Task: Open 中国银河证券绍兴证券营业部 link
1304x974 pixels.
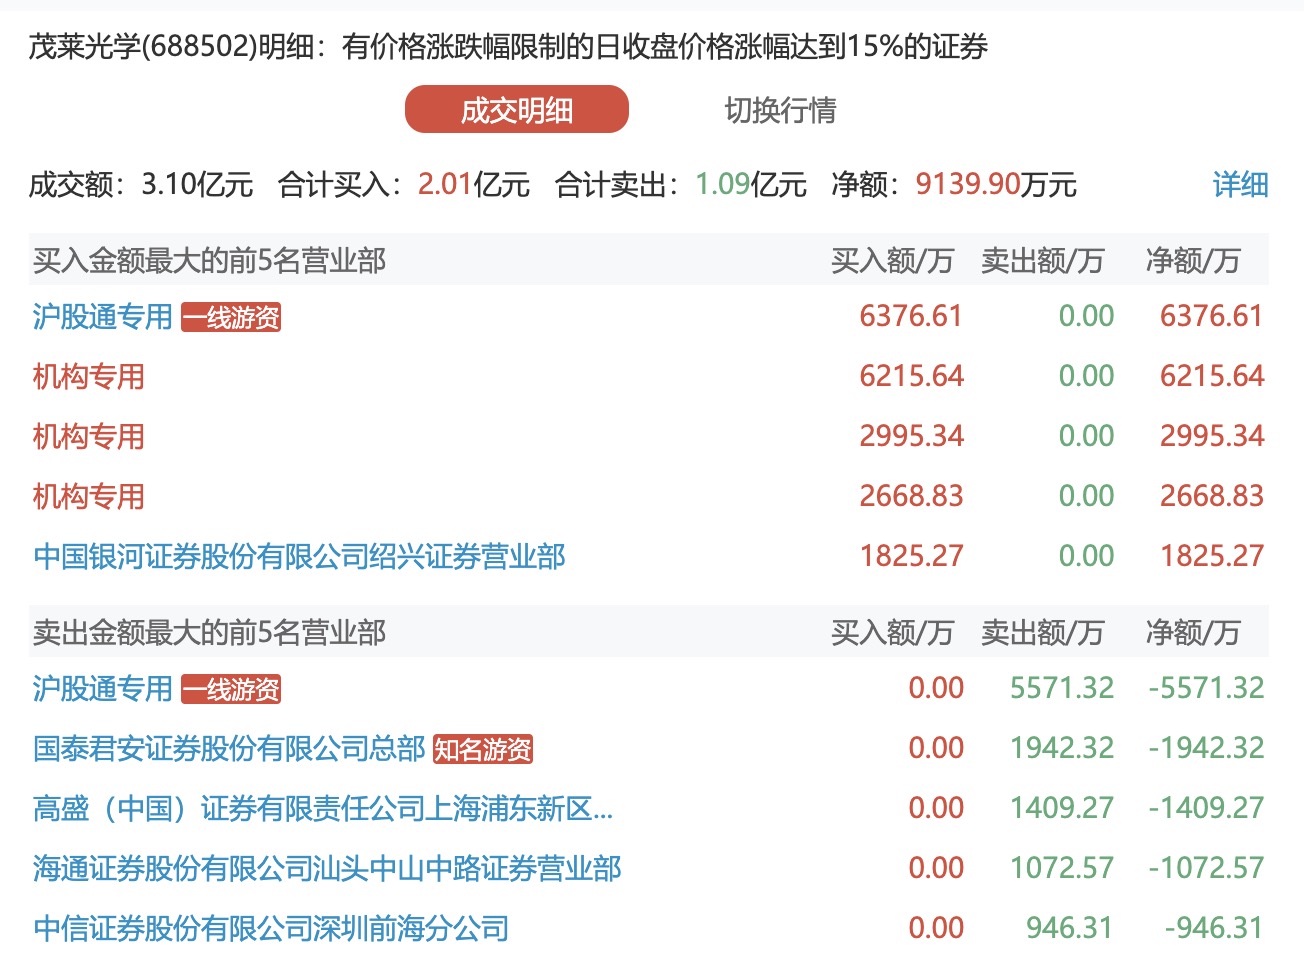Action: click(299, 557)
